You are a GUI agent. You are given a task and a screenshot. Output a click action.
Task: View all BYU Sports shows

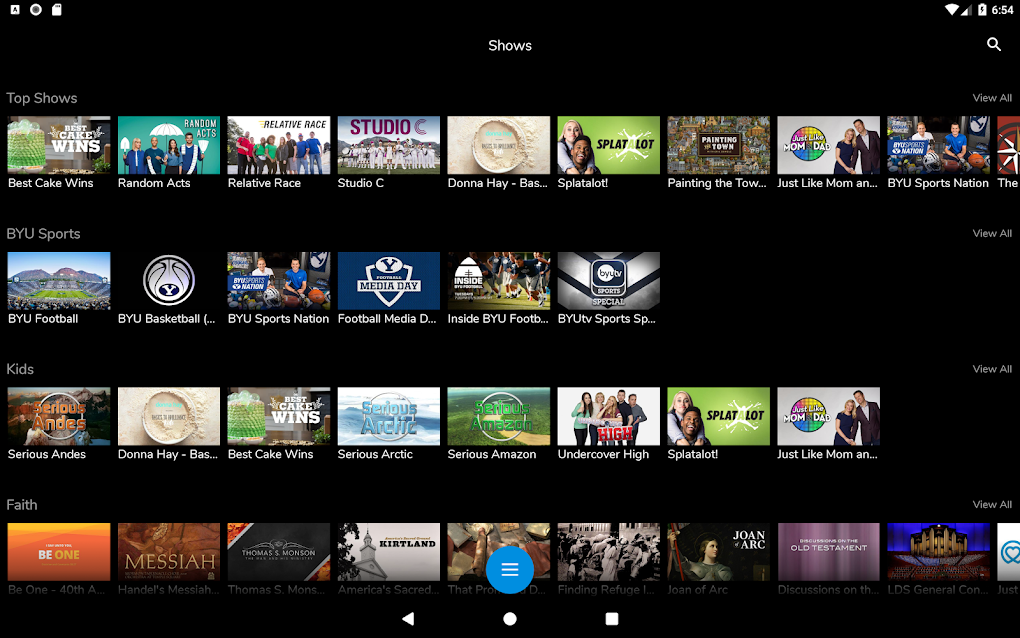point(992,233)
